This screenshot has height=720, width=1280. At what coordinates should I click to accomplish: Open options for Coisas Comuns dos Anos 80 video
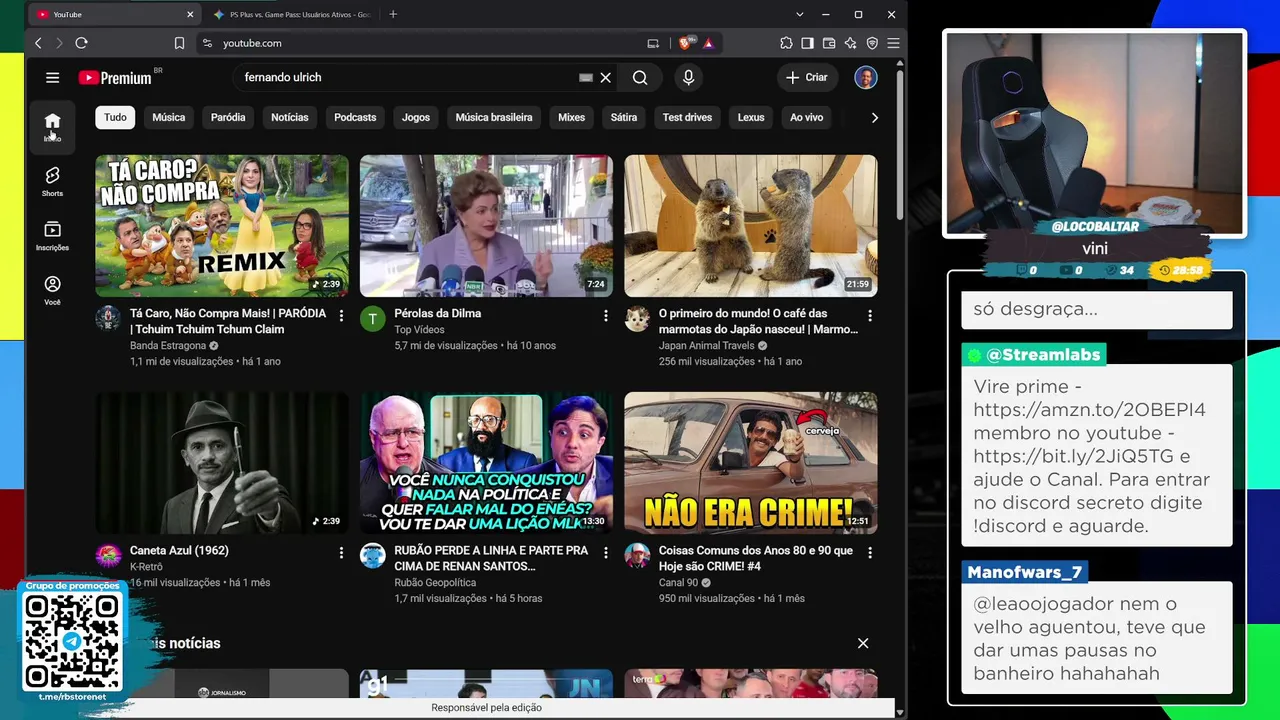869,553
